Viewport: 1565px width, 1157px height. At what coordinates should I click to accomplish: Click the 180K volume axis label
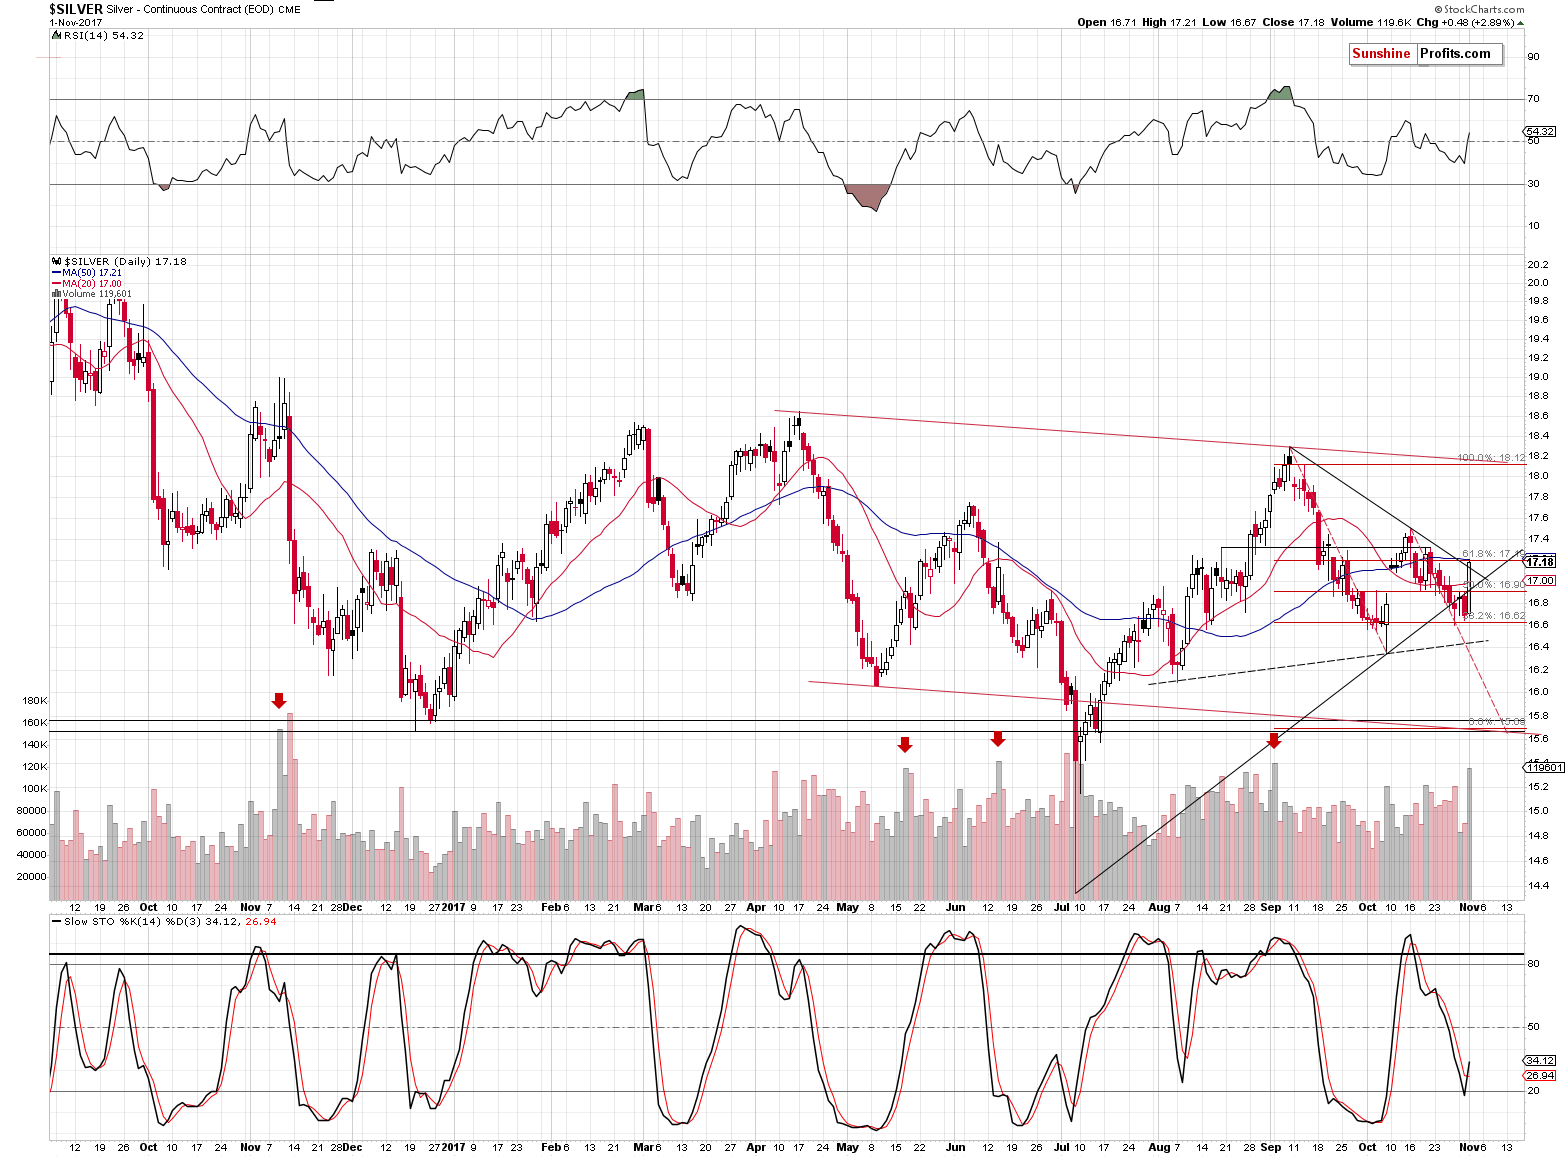tap(34, 701)
